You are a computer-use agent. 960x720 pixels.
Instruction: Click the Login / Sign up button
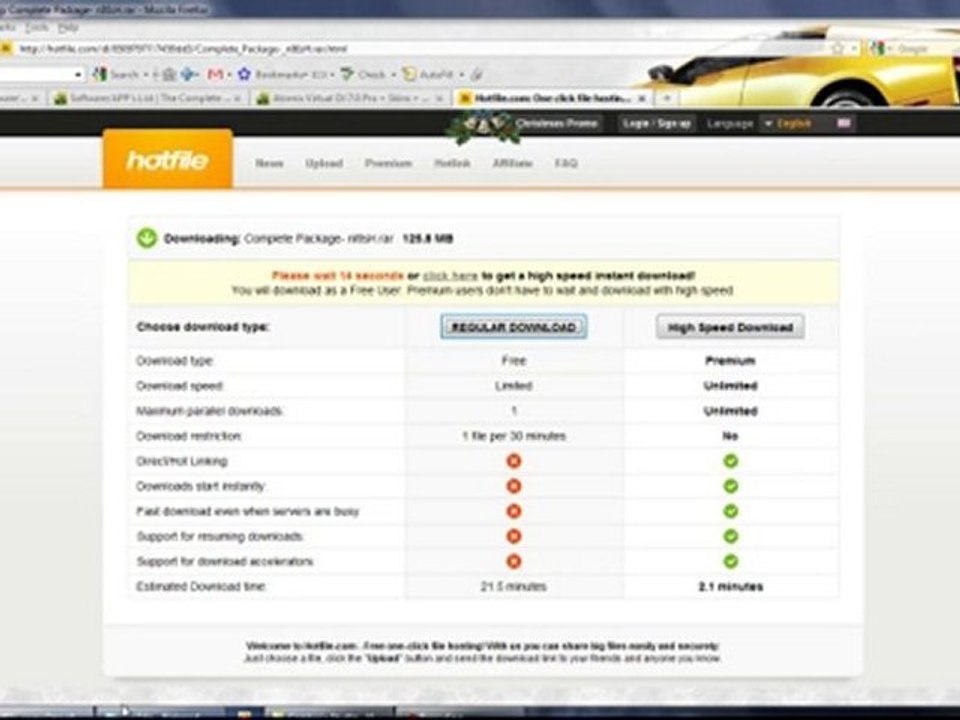point(656,123)
